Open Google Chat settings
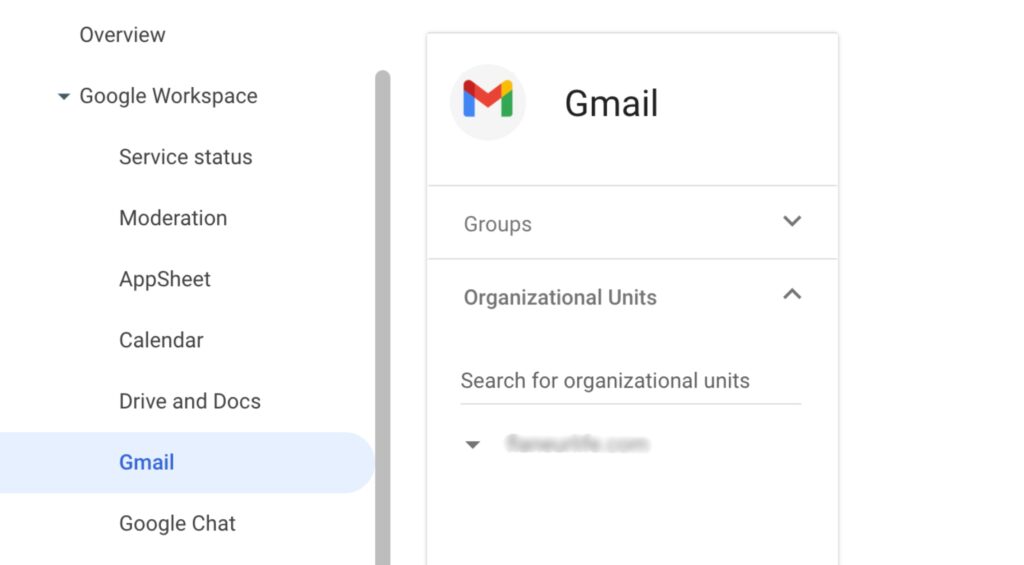 (177, 523)
